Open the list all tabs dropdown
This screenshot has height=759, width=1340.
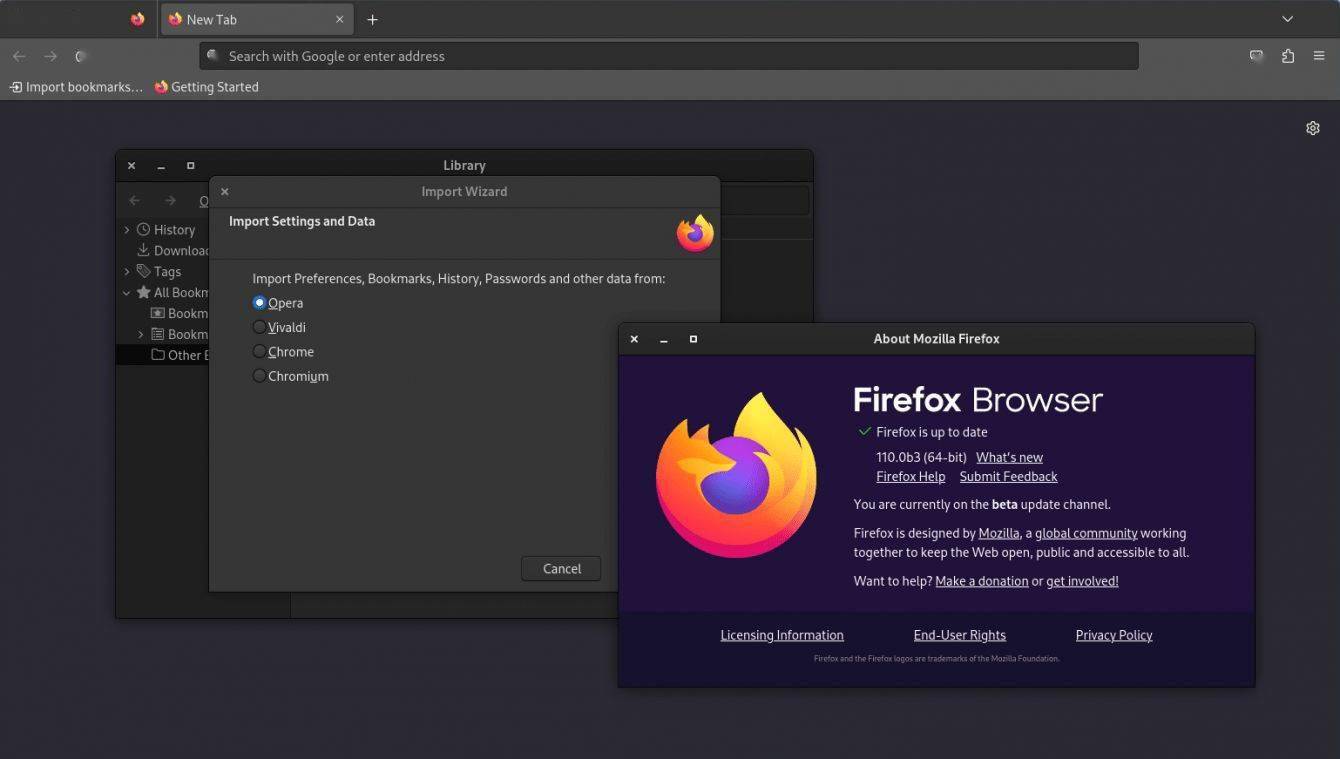tap(1288, 19)
